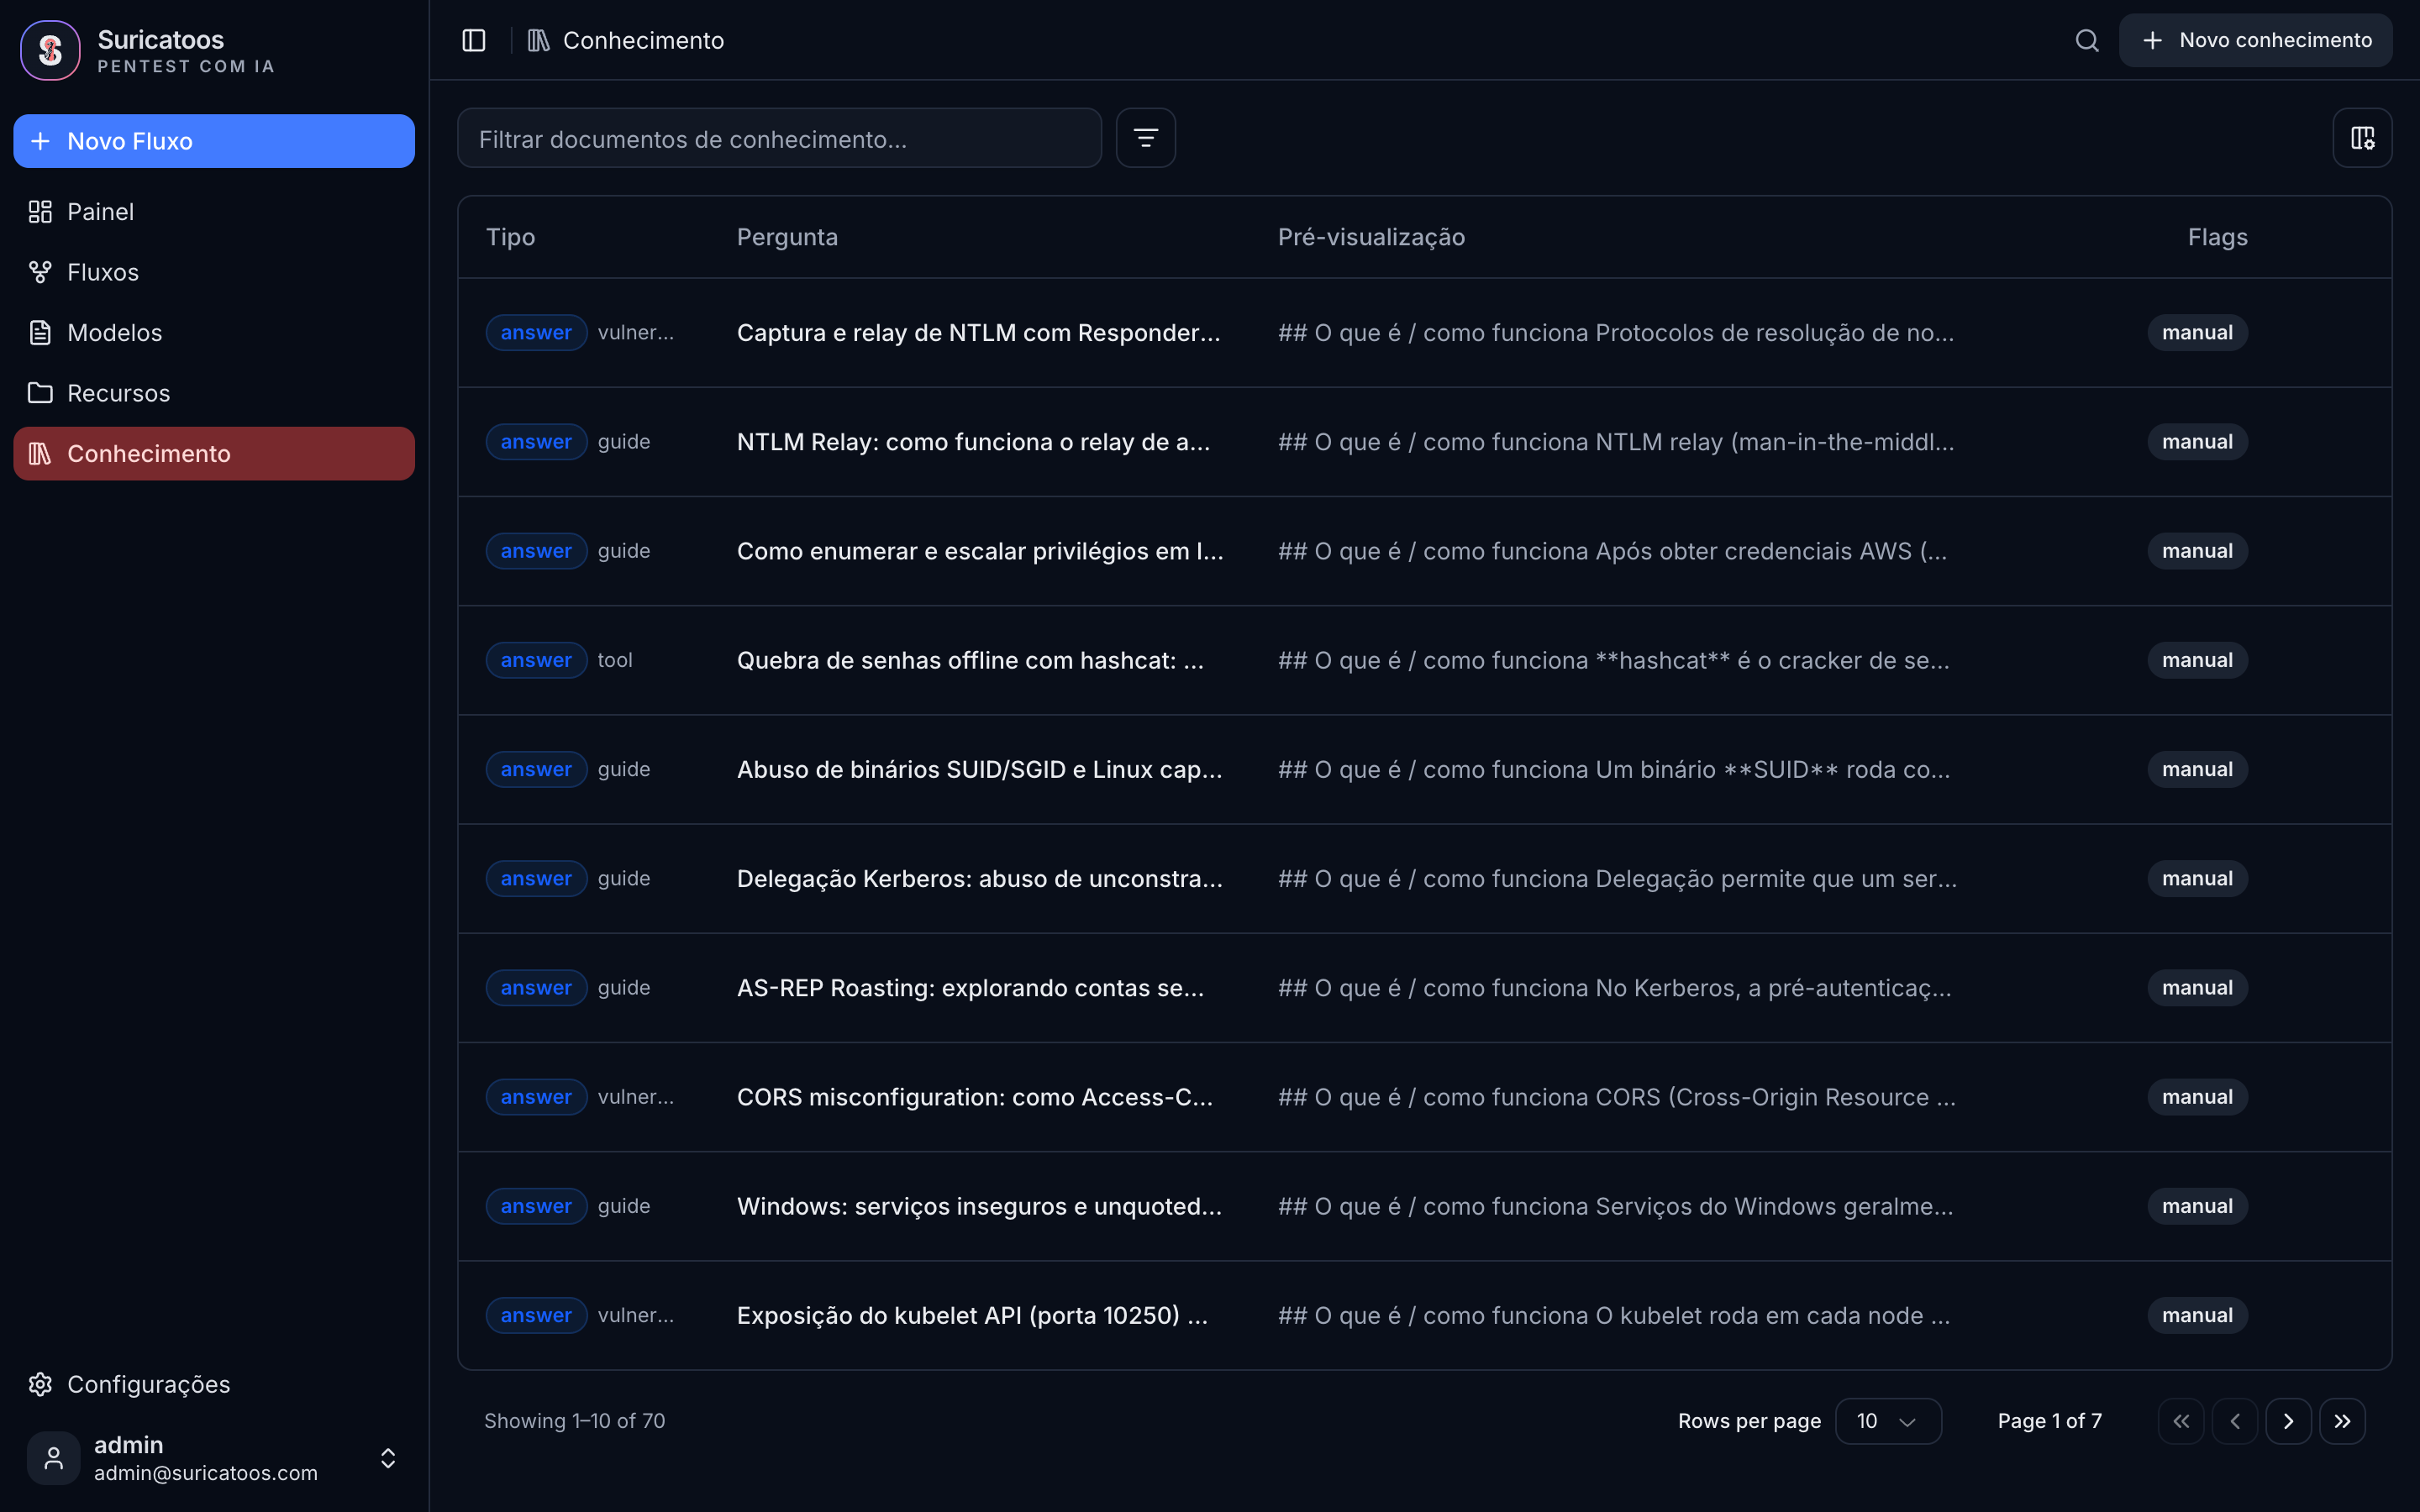Screen dimensions: 2420x1512
Task: Click the Pergunta column header
Action: (787, 237)
